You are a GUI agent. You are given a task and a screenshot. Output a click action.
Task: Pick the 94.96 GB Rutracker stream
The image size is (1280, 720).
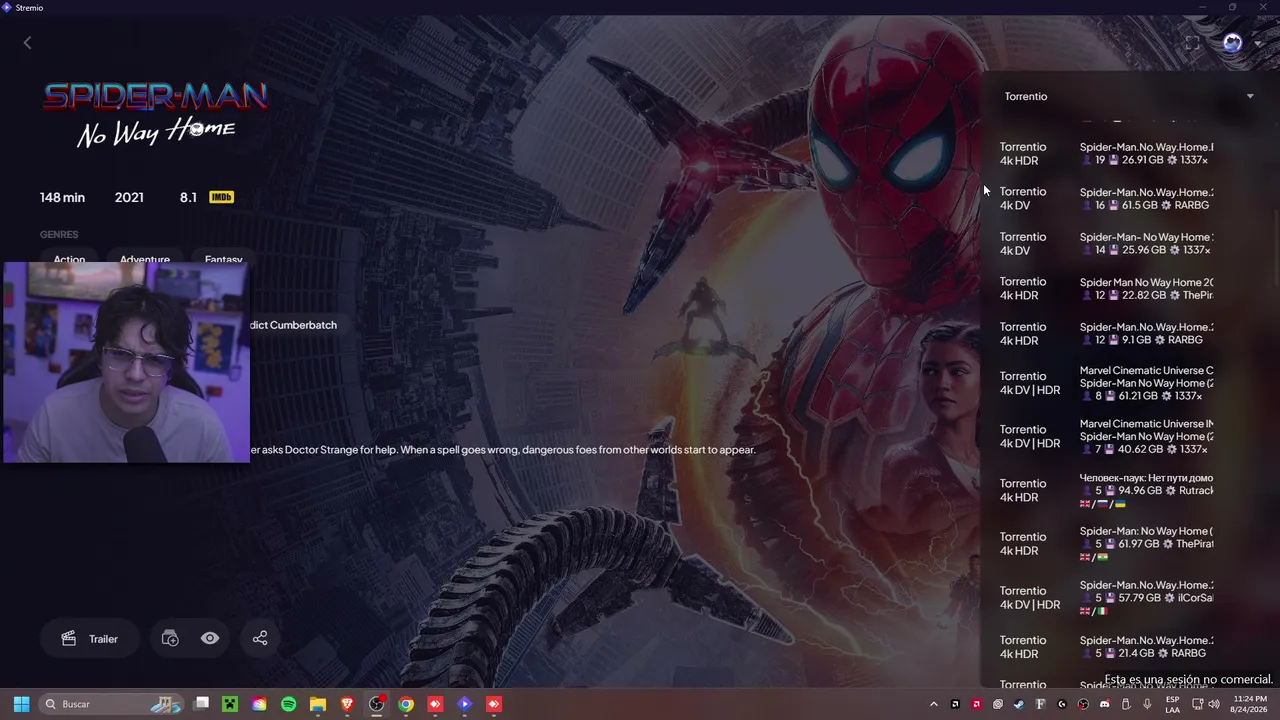tap(1126, 490)
